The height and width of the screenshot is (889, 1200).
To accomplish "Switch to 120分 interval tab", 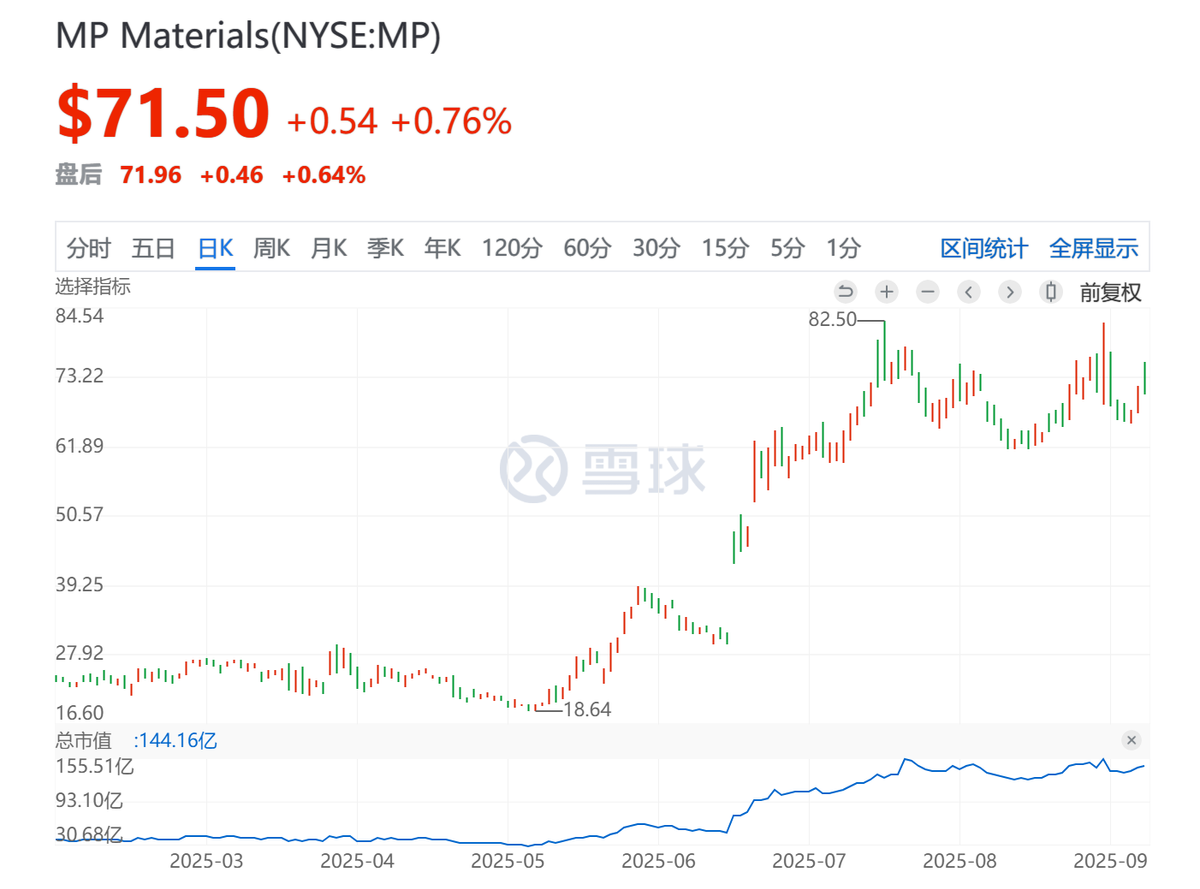I will pyautogui.click(x=512, y=248).
